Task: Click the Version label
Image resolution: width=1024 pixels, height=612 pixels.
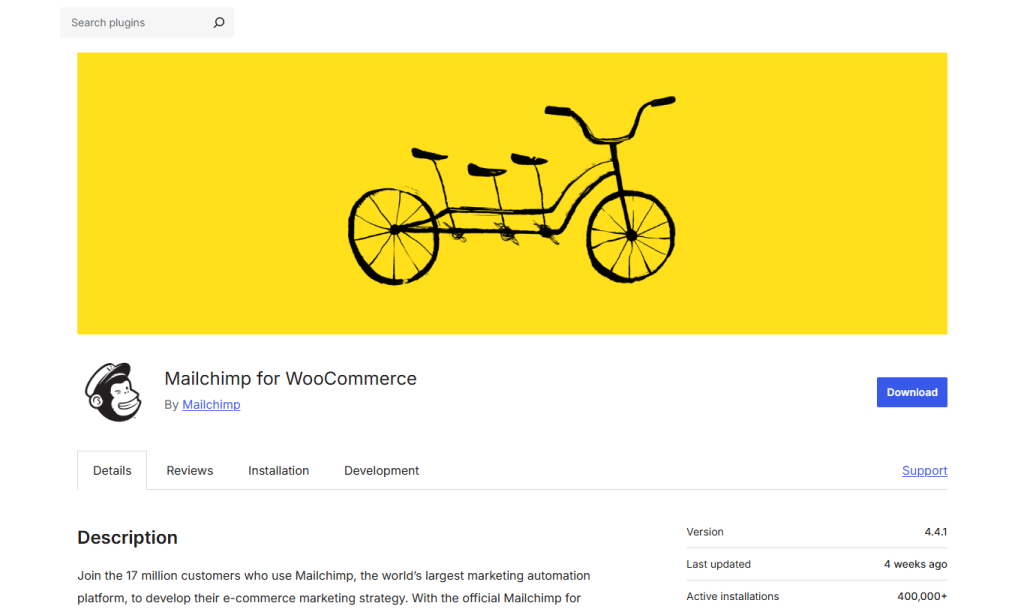Action: tap(705, 532)
